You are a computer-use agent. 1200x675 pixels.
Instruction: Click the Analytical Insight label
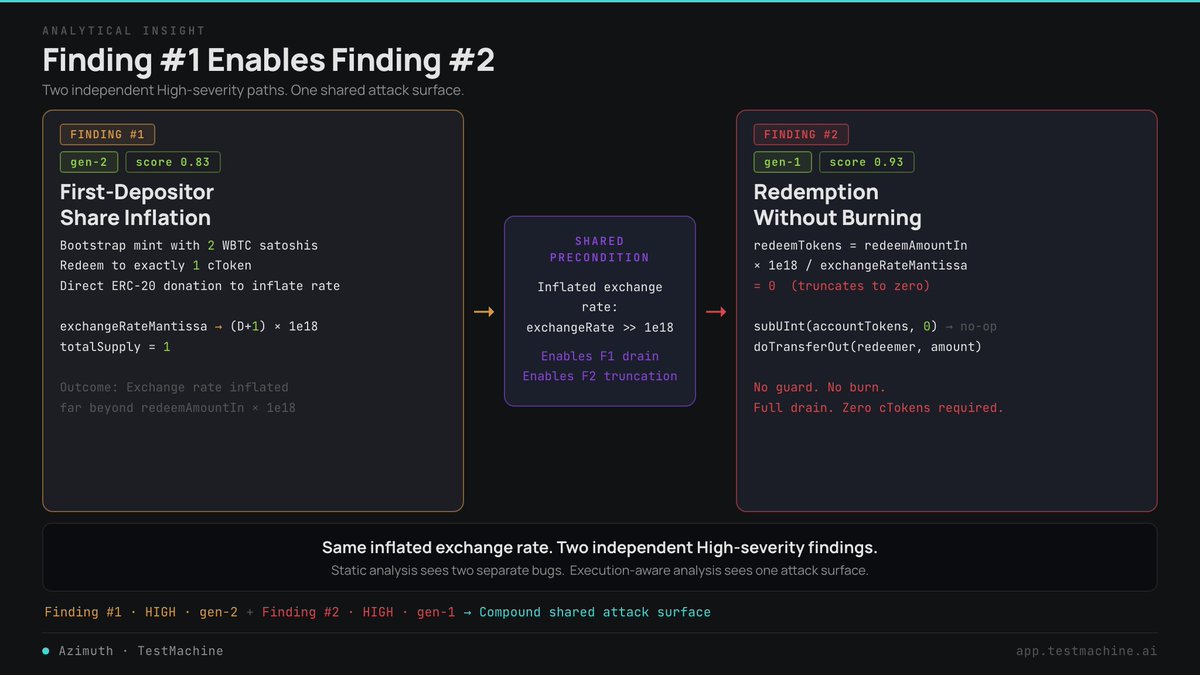click(124, 31)
